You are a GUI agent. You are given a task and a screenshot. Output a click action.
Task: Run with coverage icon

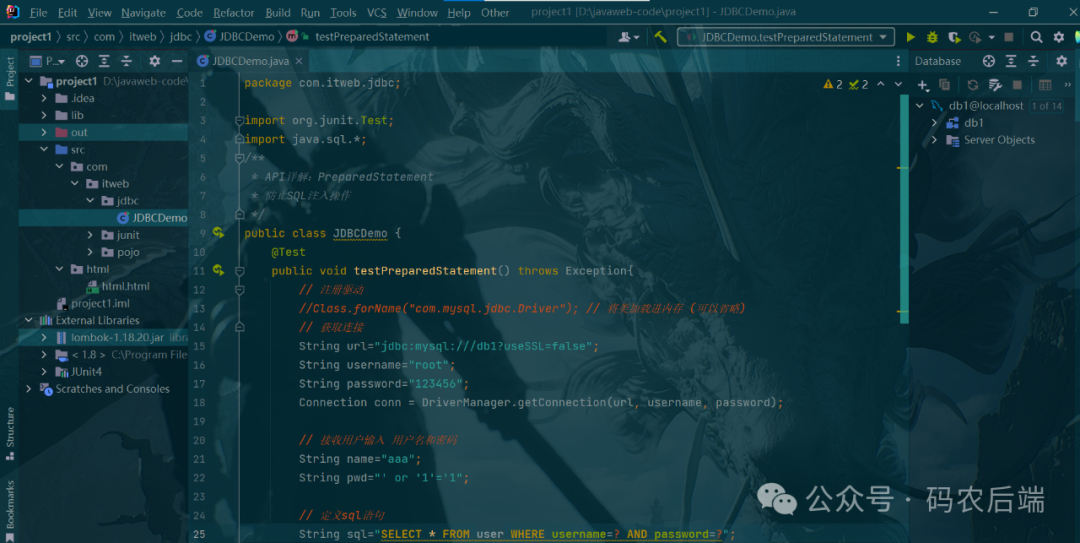point(954,37)
